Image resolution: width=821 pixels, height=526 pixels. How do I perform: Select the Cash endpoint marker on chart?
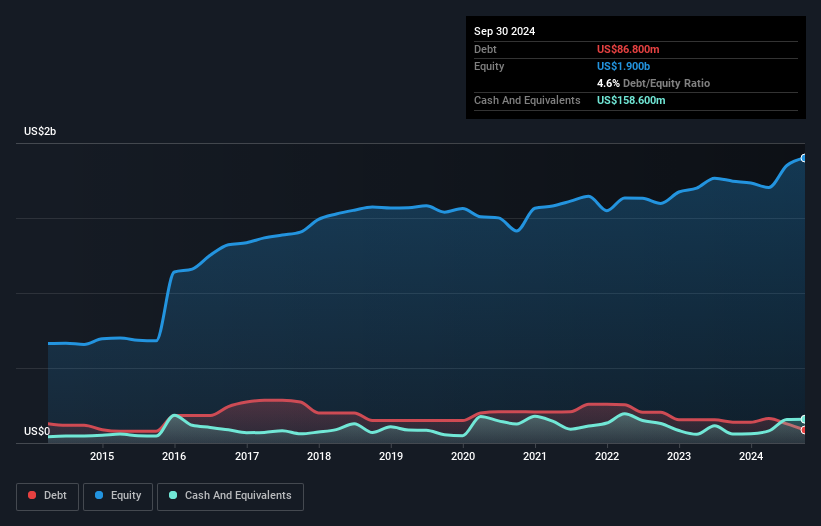tap(804, 419)
